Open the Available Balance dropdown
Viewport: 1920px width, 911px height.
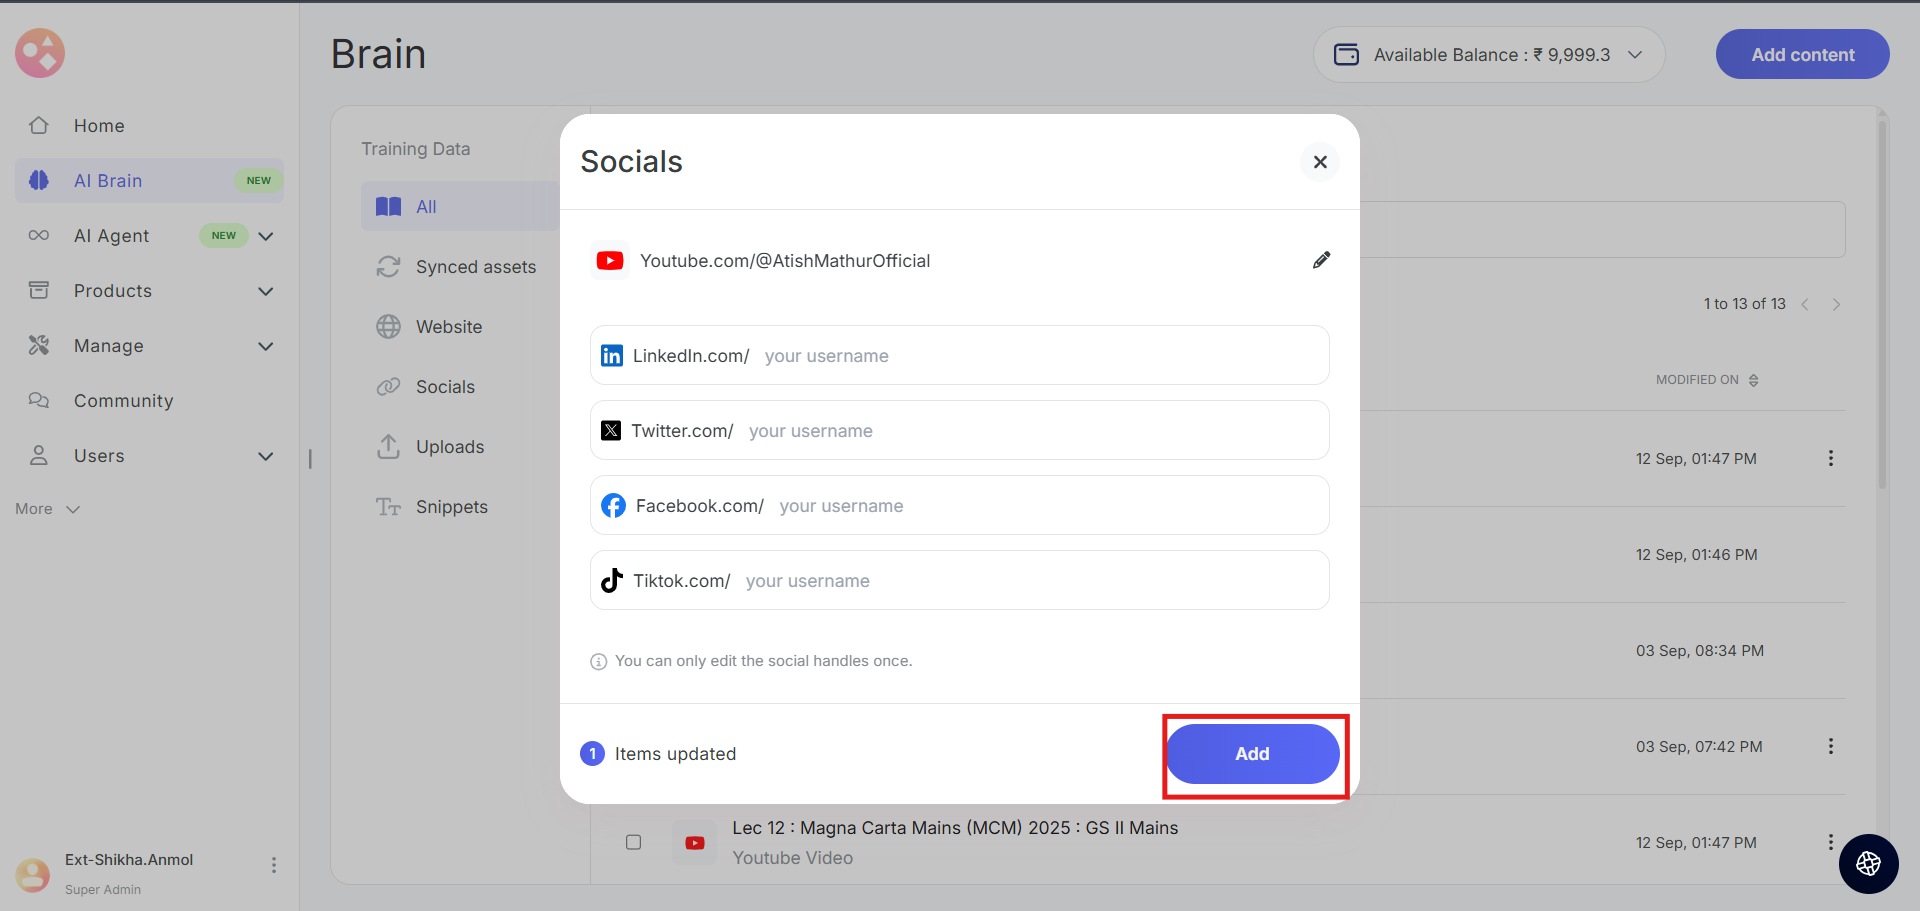click(1635, 55)
